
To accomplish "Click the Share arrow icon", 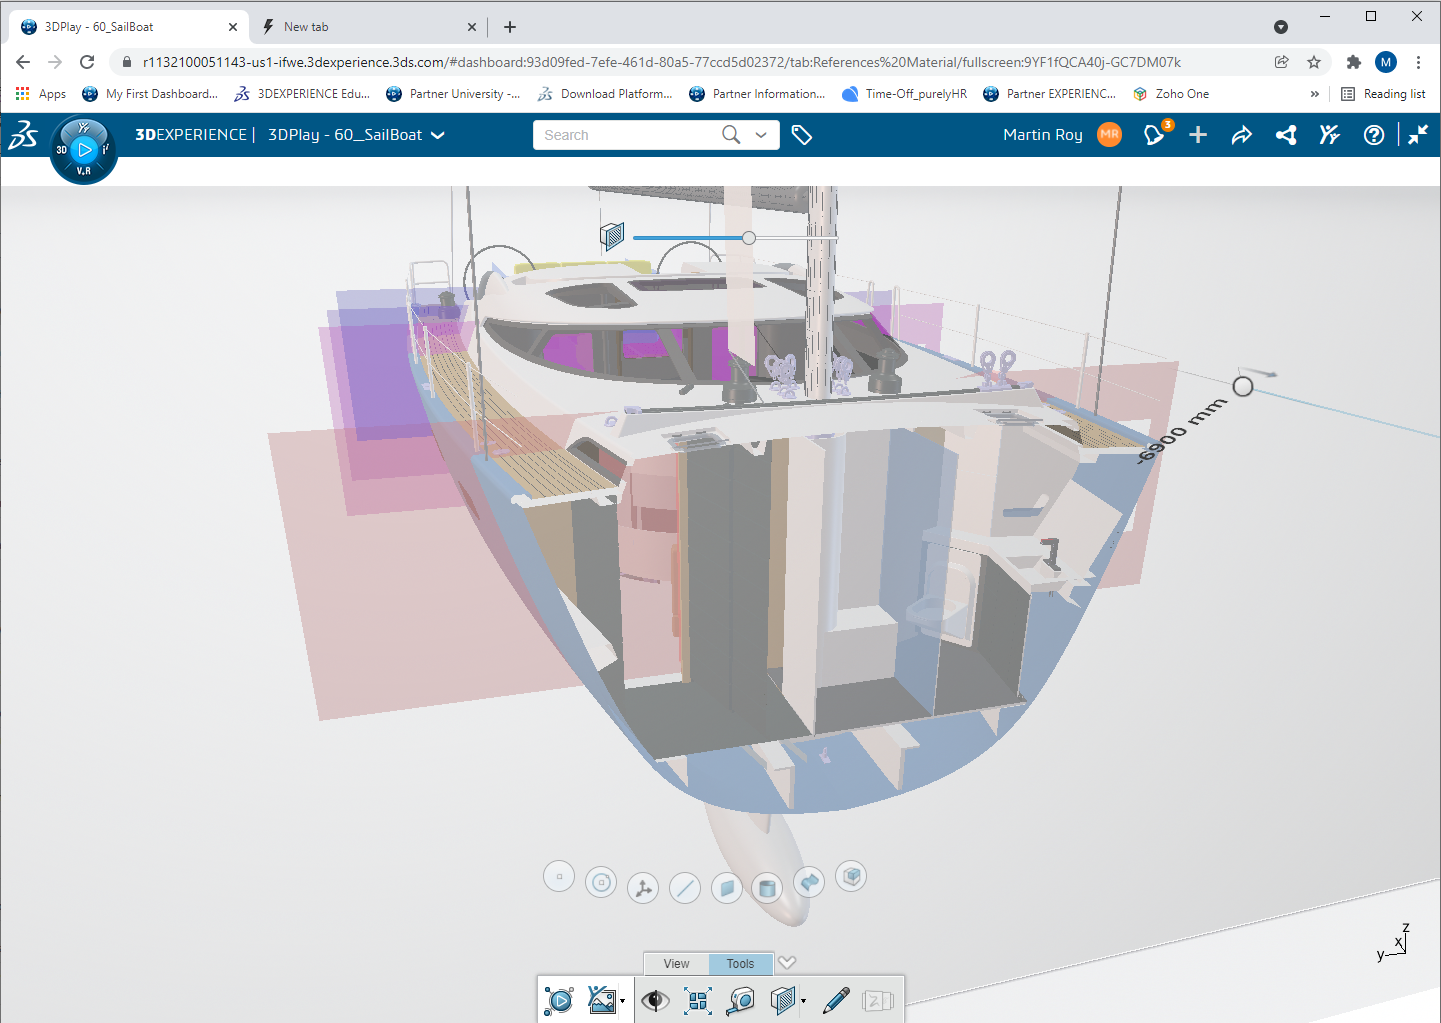I will 1241,135.
